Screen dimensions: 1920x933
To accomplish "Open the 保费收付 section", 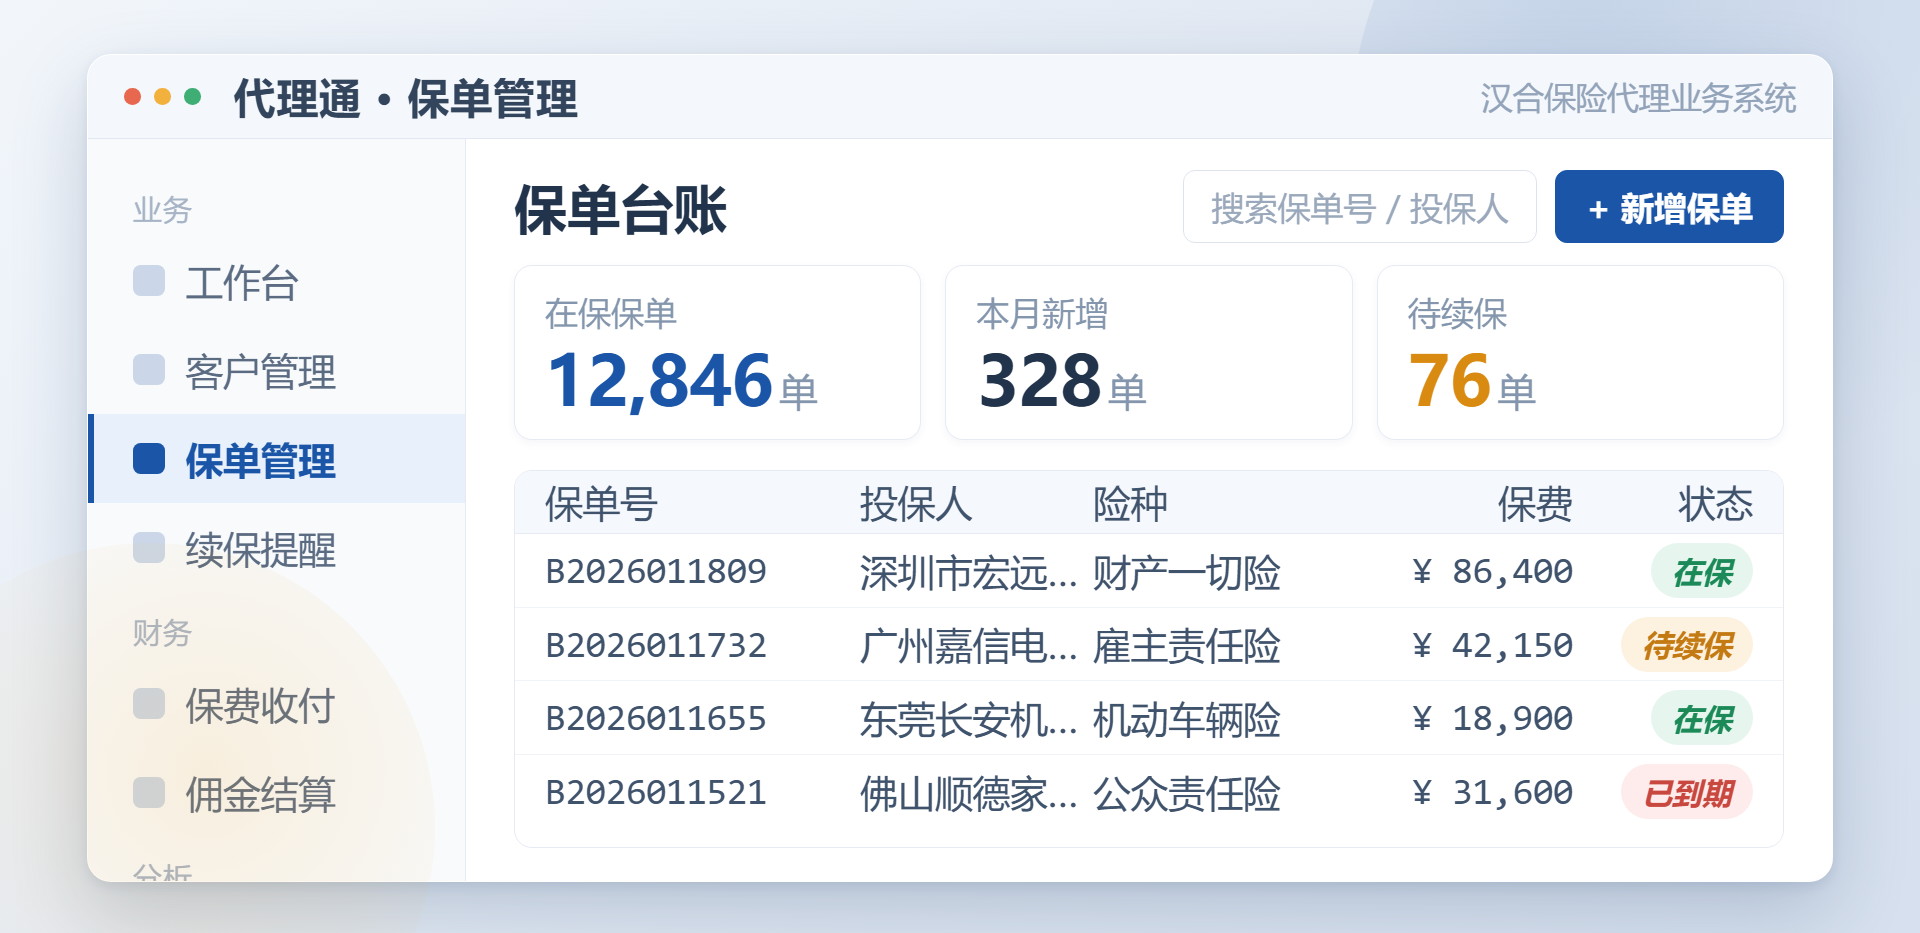I will [277, 705].
